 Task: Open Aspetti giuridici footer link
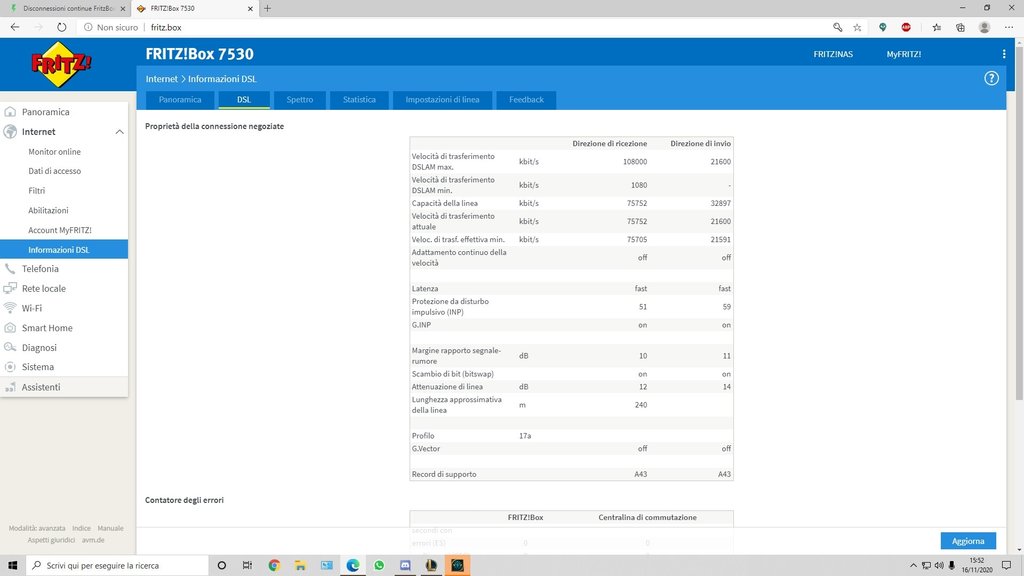[51, 540]
